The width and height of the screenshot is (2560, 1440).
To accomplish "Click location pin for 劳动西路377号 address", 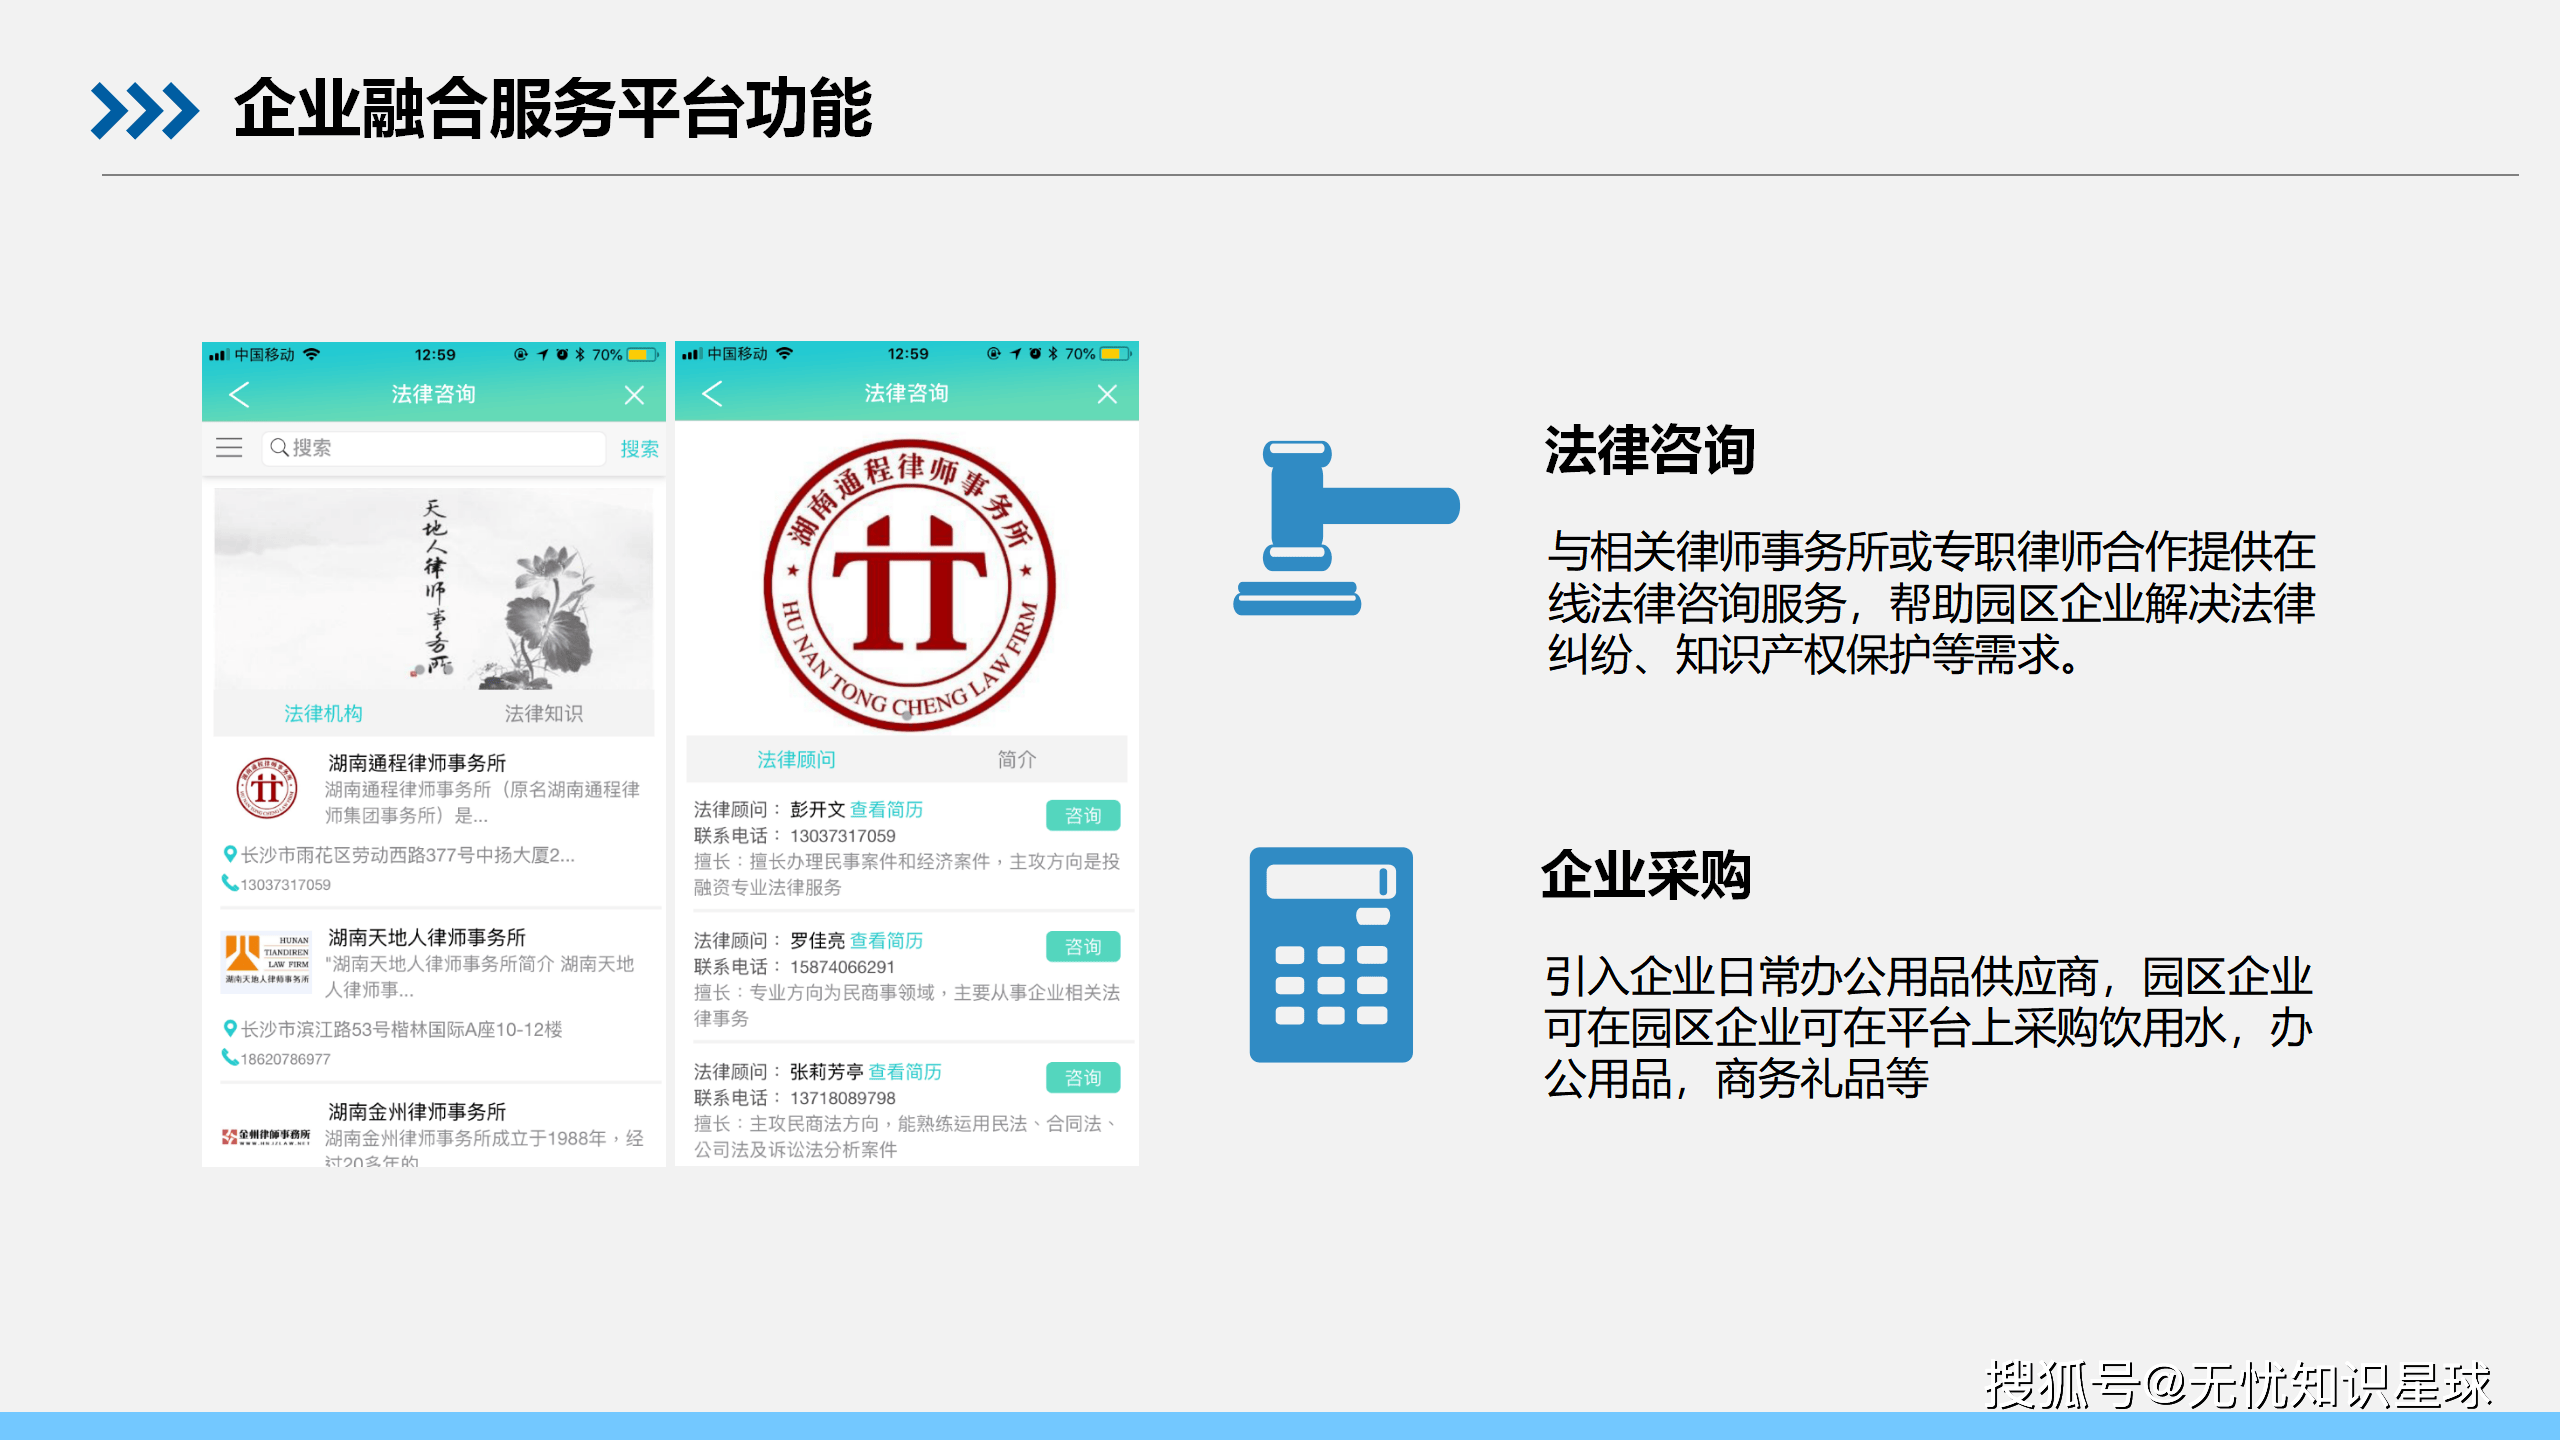I will point(230,854).
